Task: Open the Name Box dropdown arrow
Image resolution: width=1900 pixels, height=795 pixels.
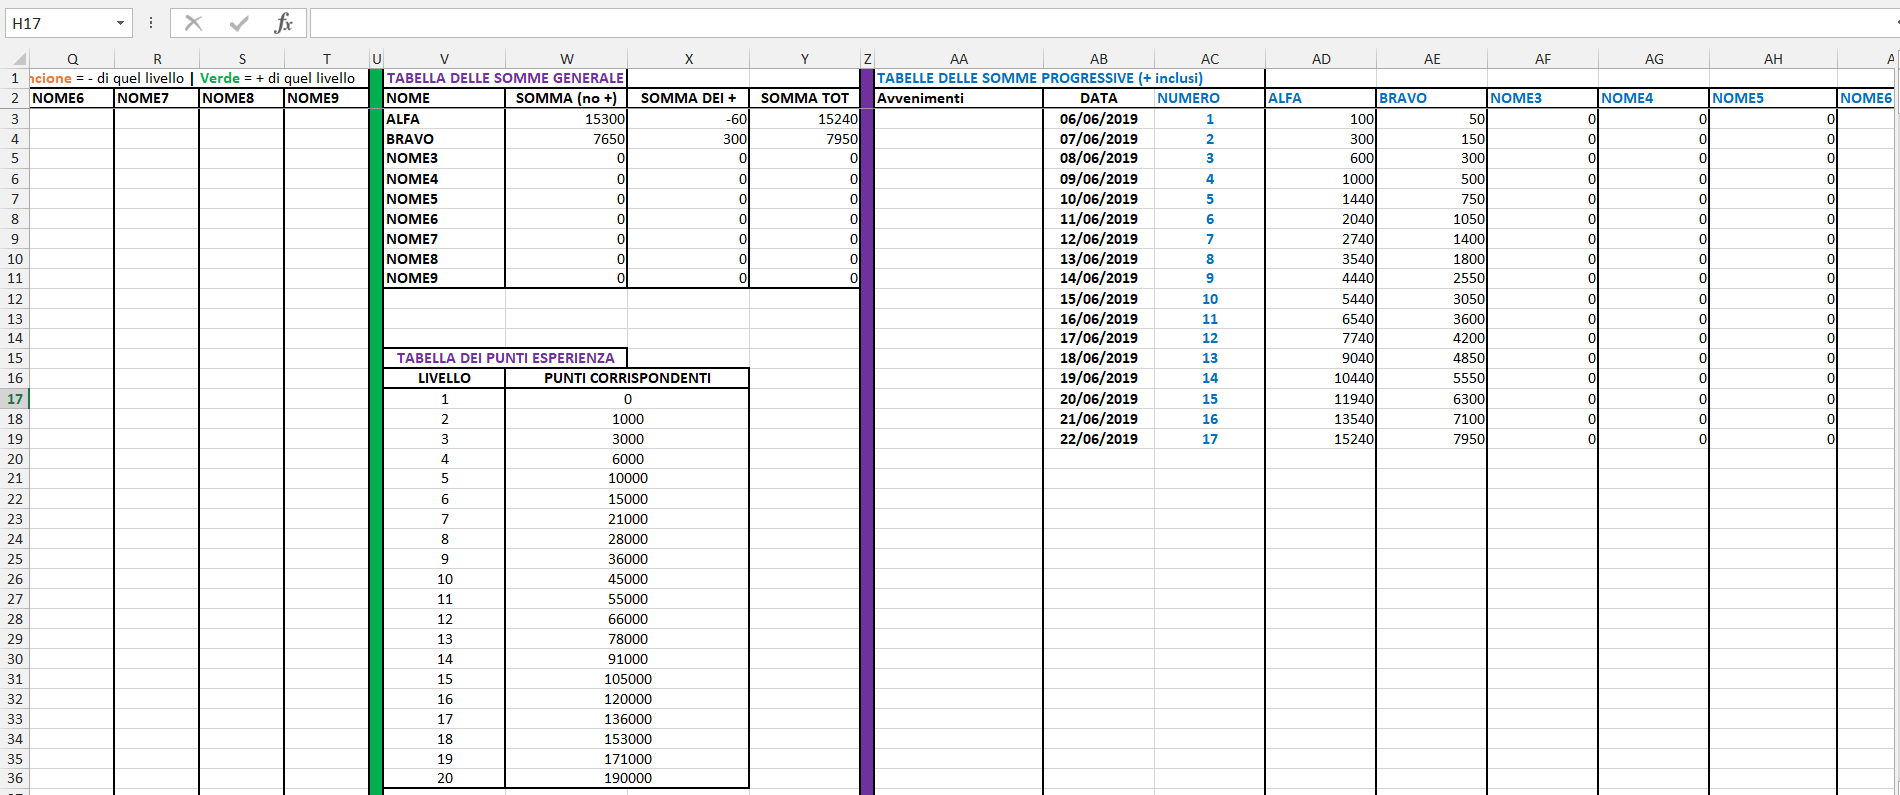Action: click(120, 23)
